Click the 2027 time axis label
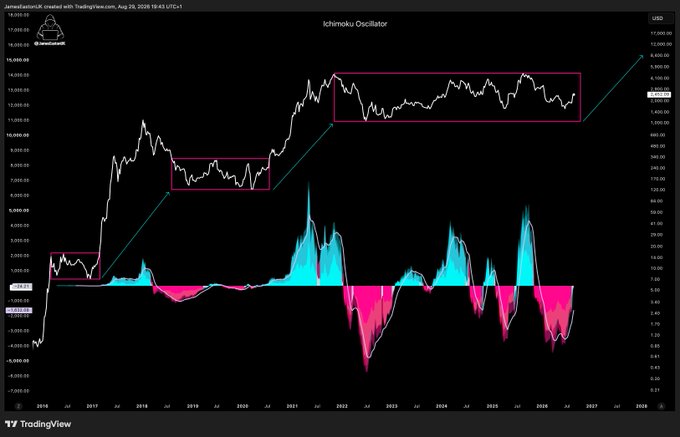 point(592,406)
